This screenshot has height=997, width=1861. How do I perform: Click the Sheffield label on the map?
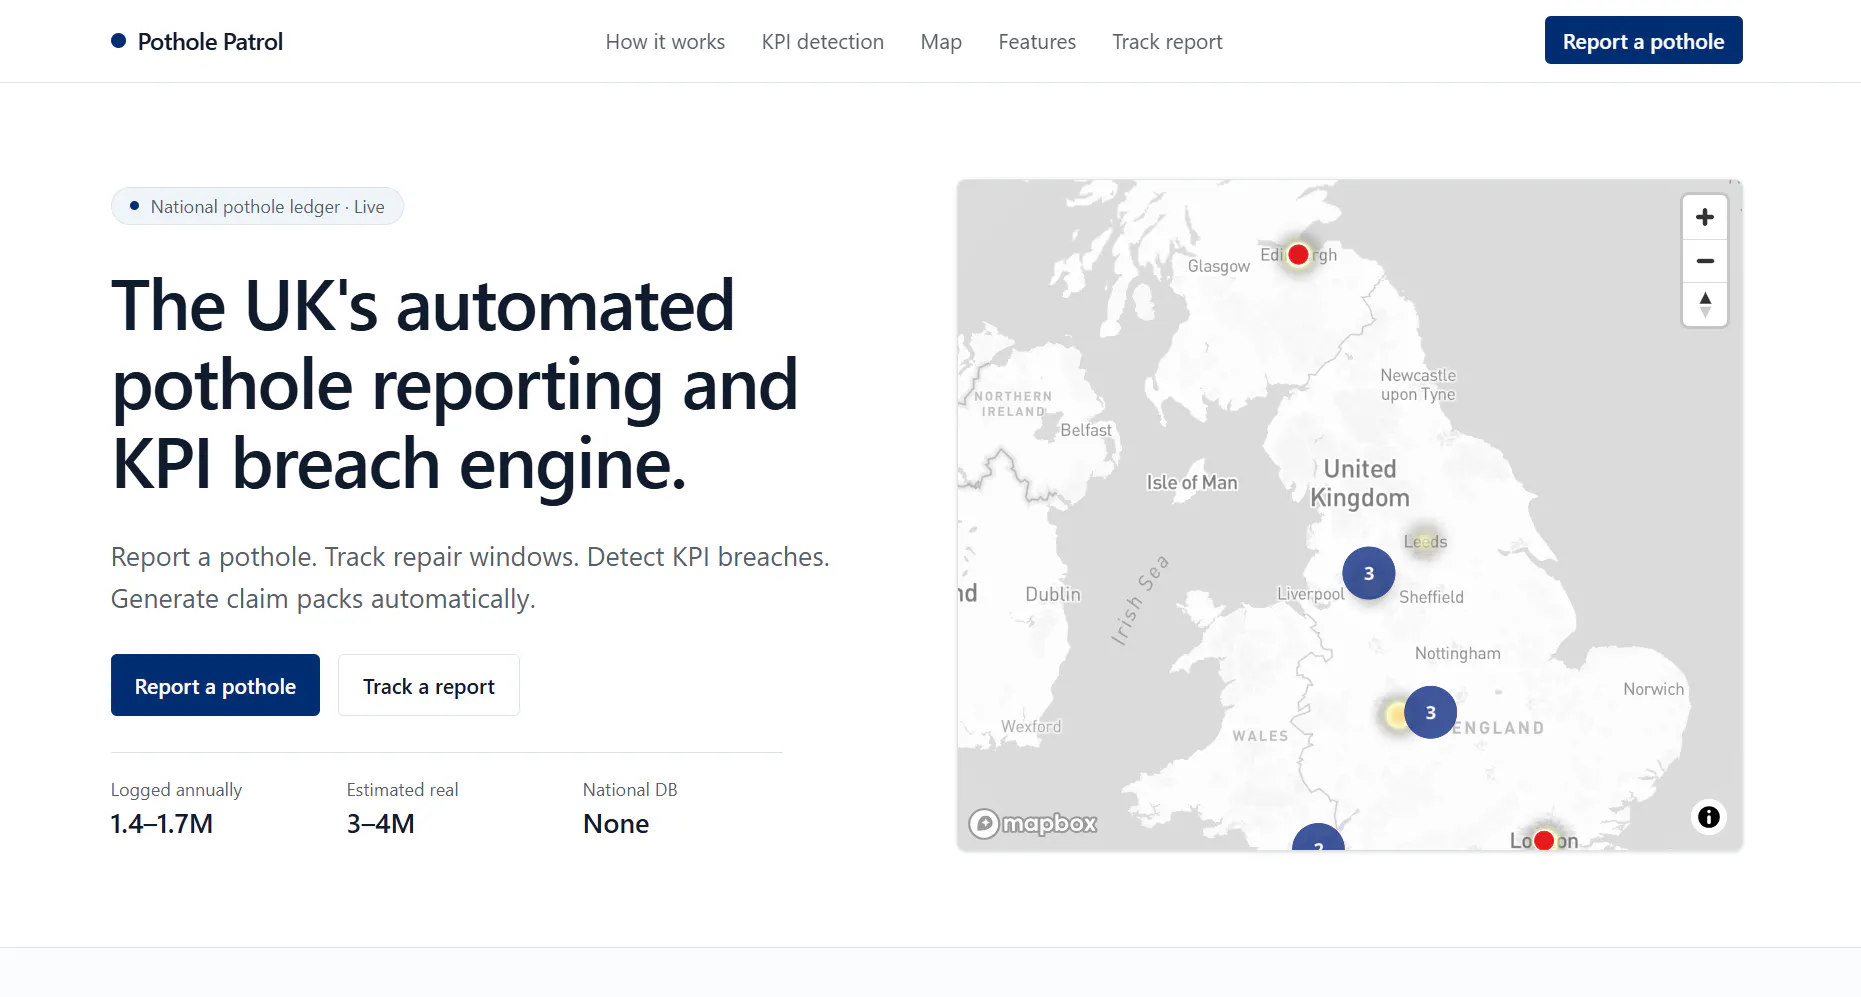coord(1431,597)
